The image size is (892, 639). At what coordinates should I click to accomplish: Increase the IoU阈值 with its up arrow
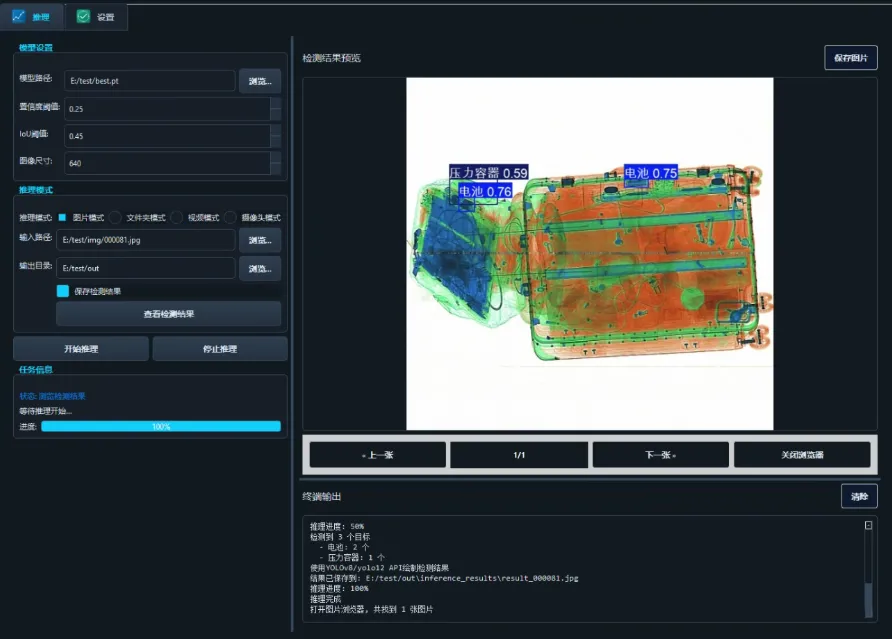coord(275,130)
